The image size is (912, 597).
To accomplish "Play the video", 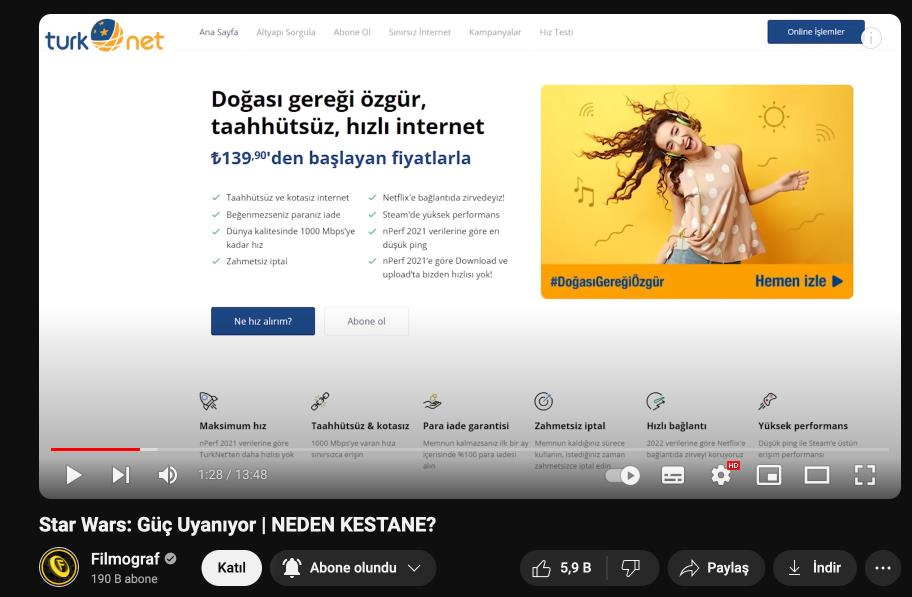I will tap(73, 475).
